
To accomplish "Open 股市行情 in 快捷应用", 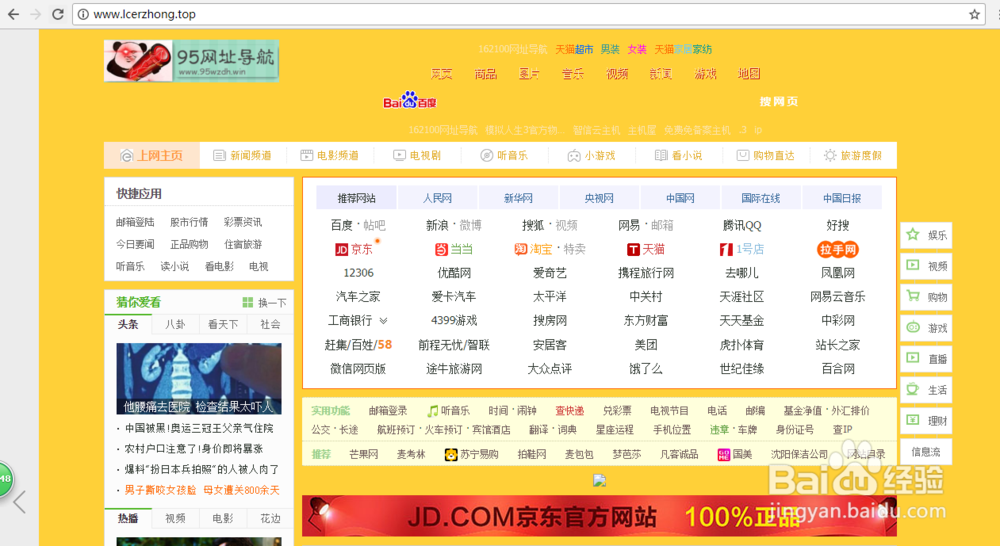I will (189, 222).
